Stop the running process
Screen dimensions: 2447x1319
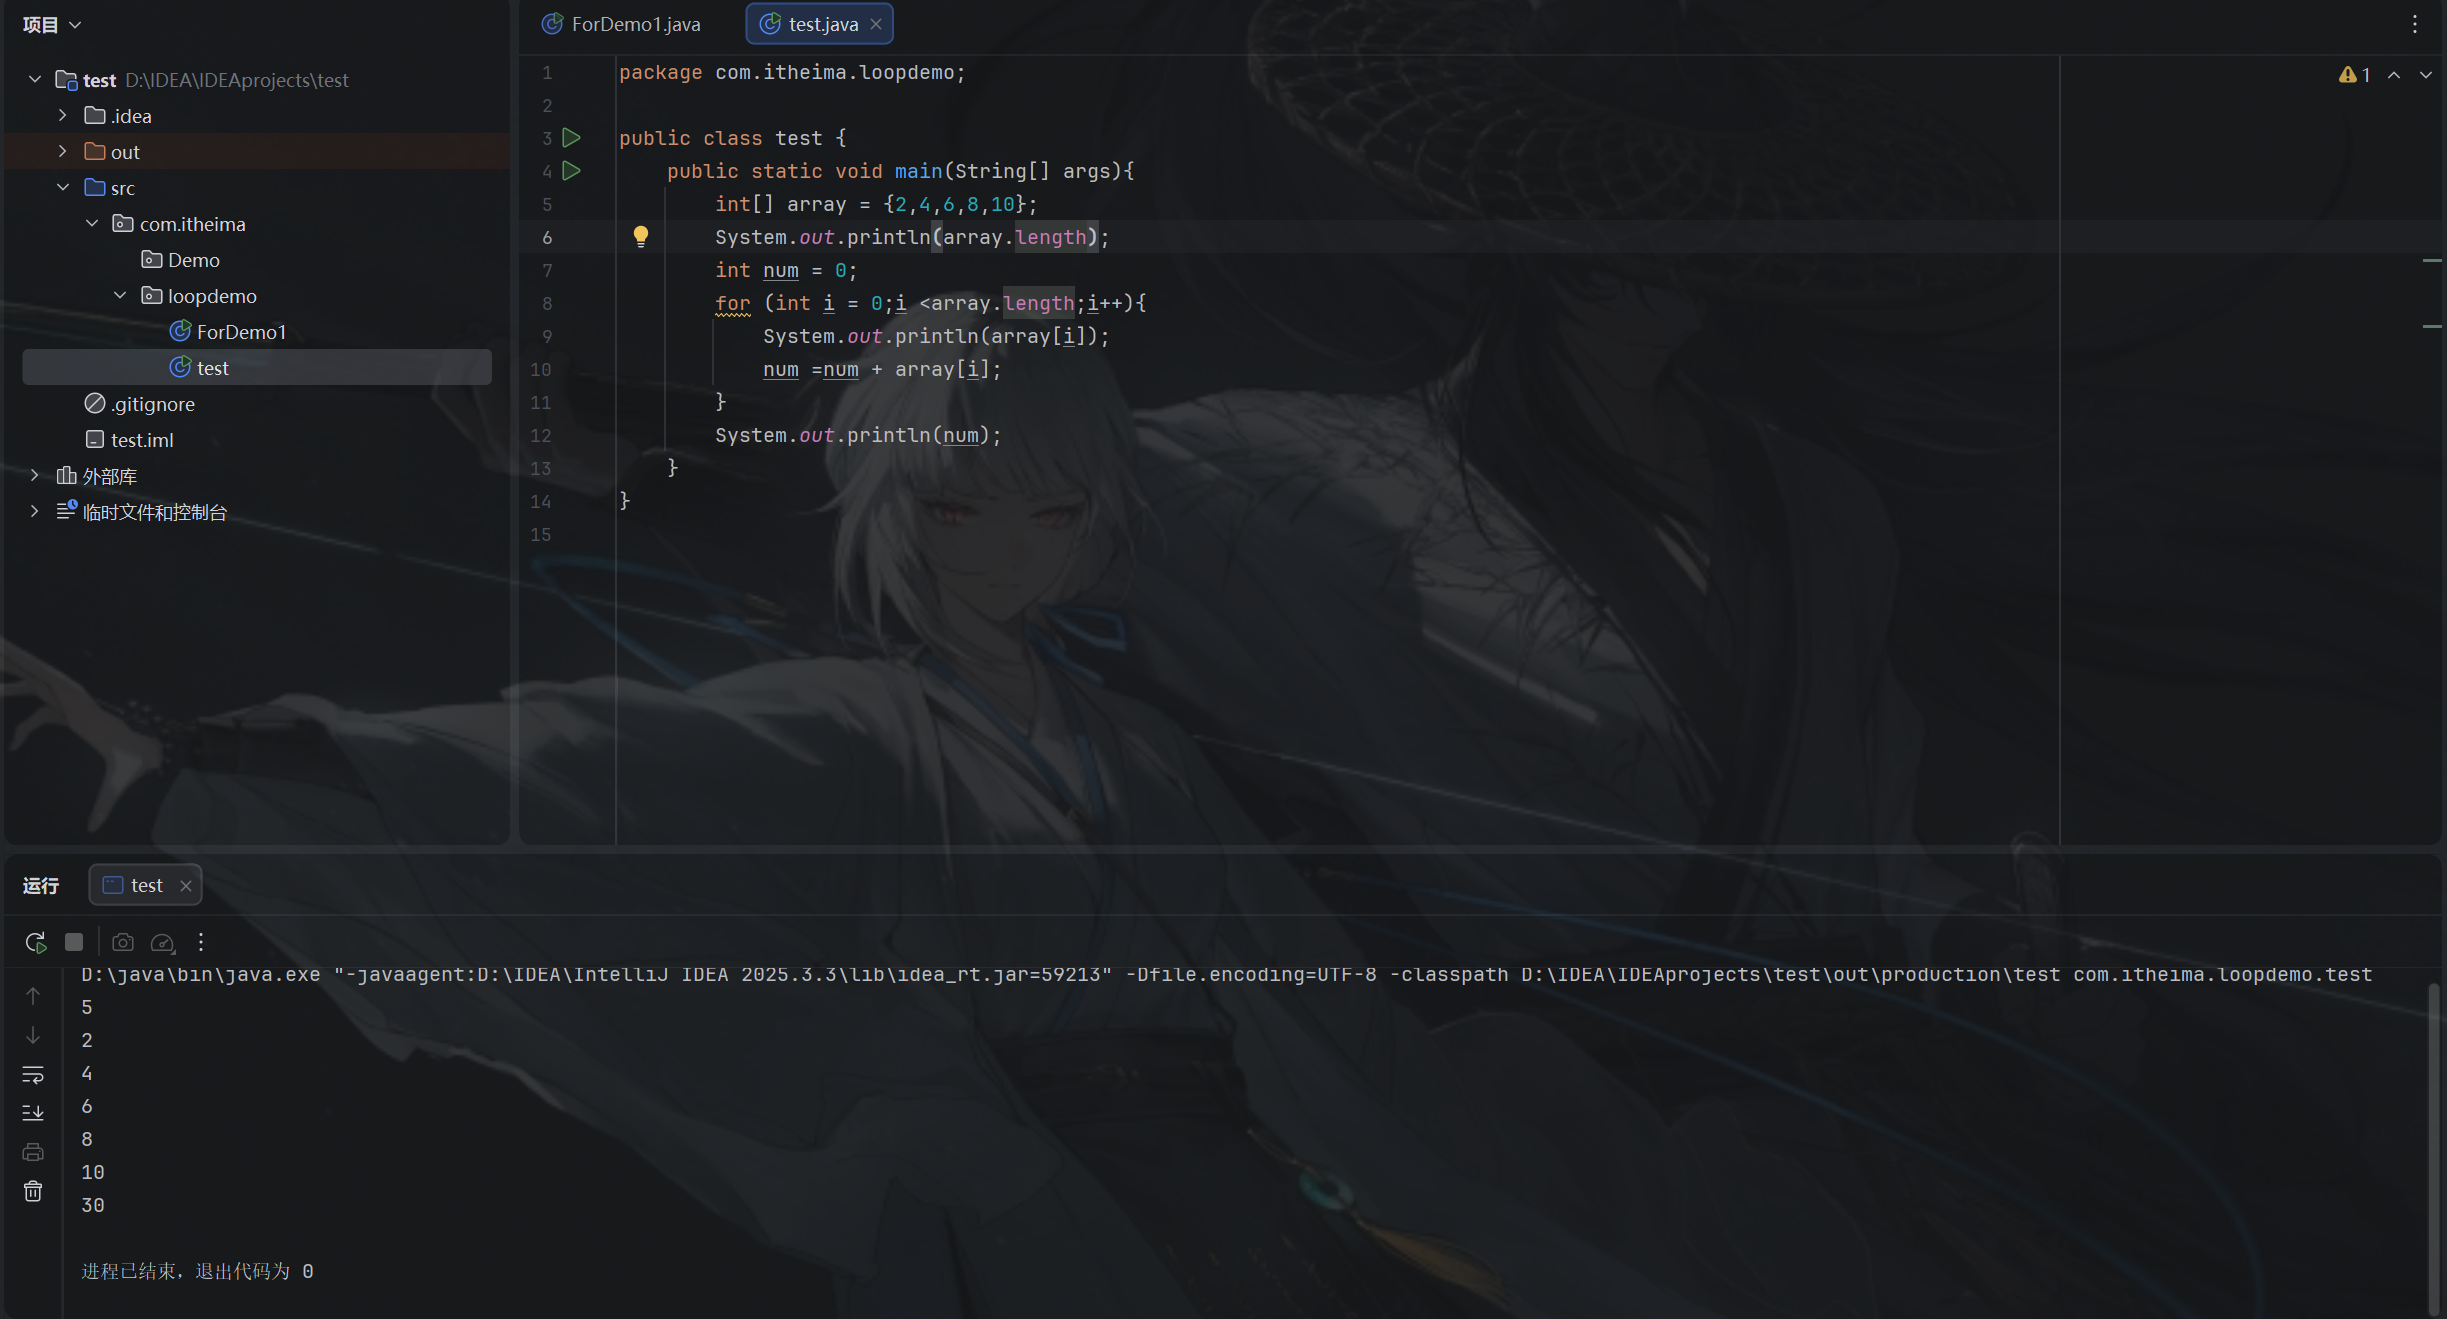(74, 942)
